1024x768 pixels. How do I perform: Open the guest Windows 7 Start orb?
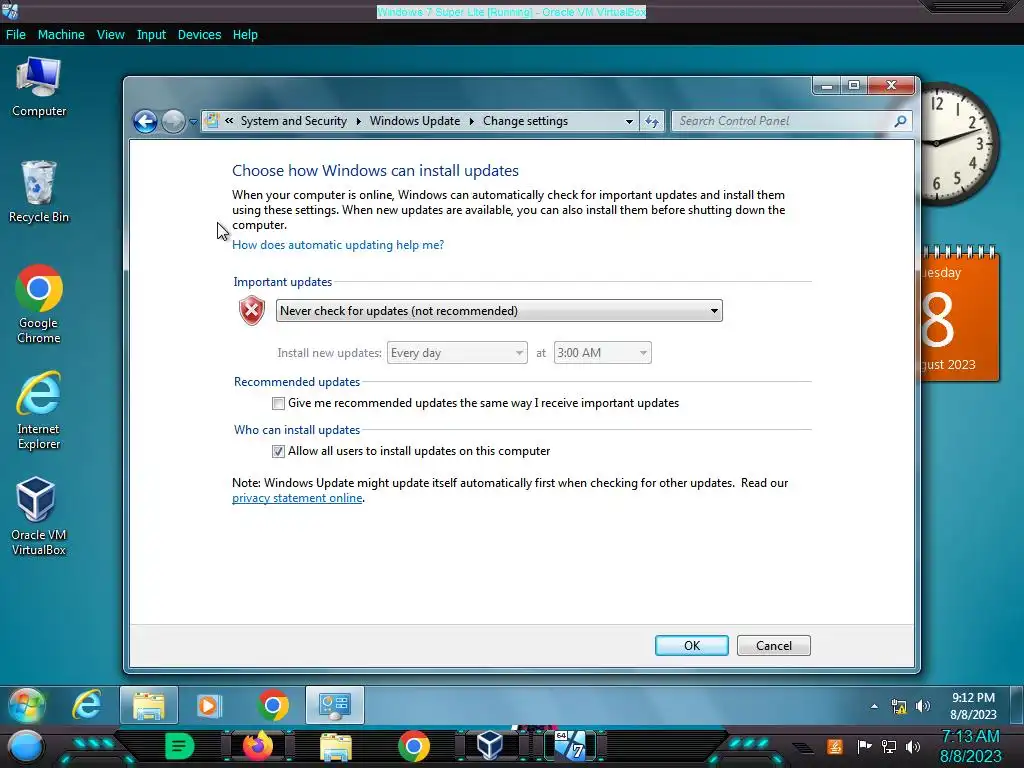point(26,705)
